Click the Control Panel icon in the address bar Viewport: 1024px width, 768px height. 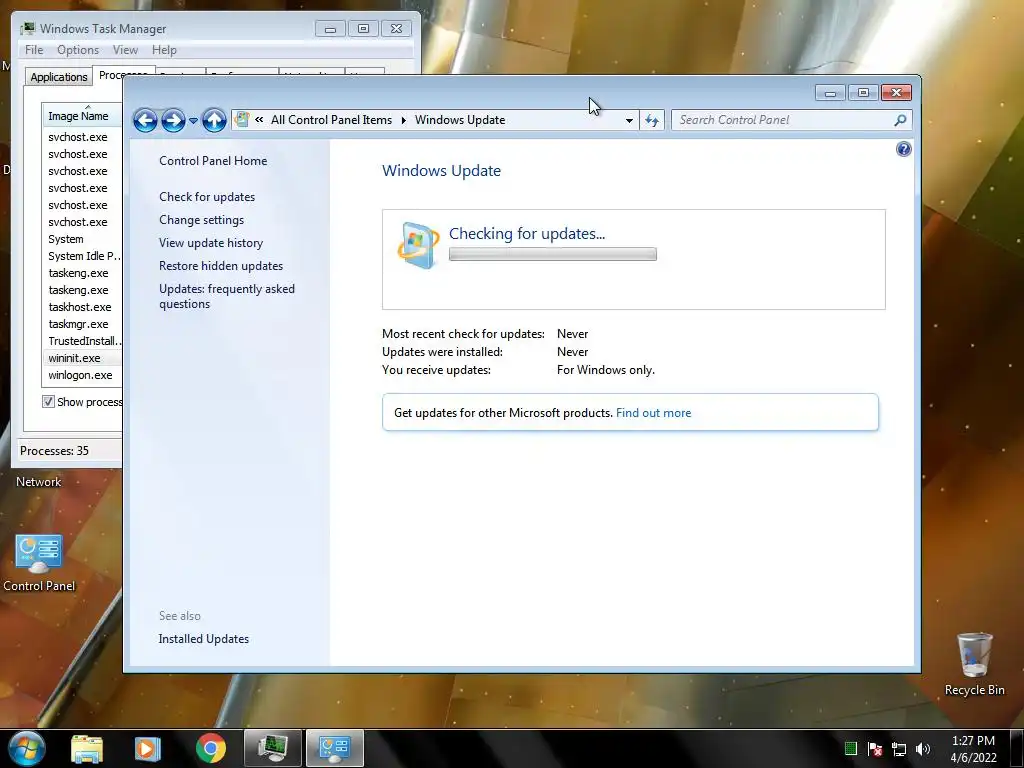(x=242, y=120)
